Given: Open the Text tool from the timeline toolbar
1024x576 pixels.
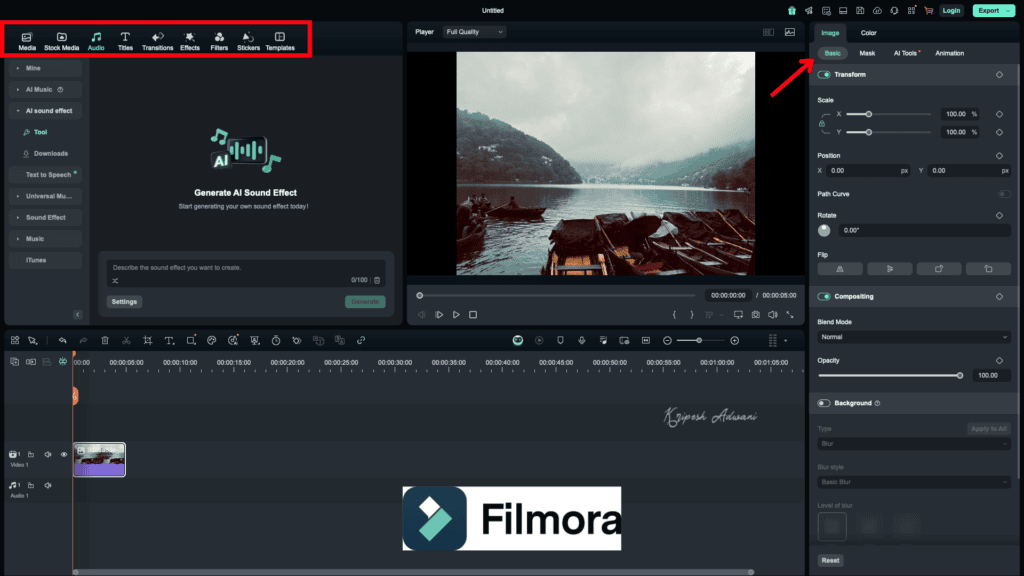Looking at the screenshot, I should click(x=167, y=340).
